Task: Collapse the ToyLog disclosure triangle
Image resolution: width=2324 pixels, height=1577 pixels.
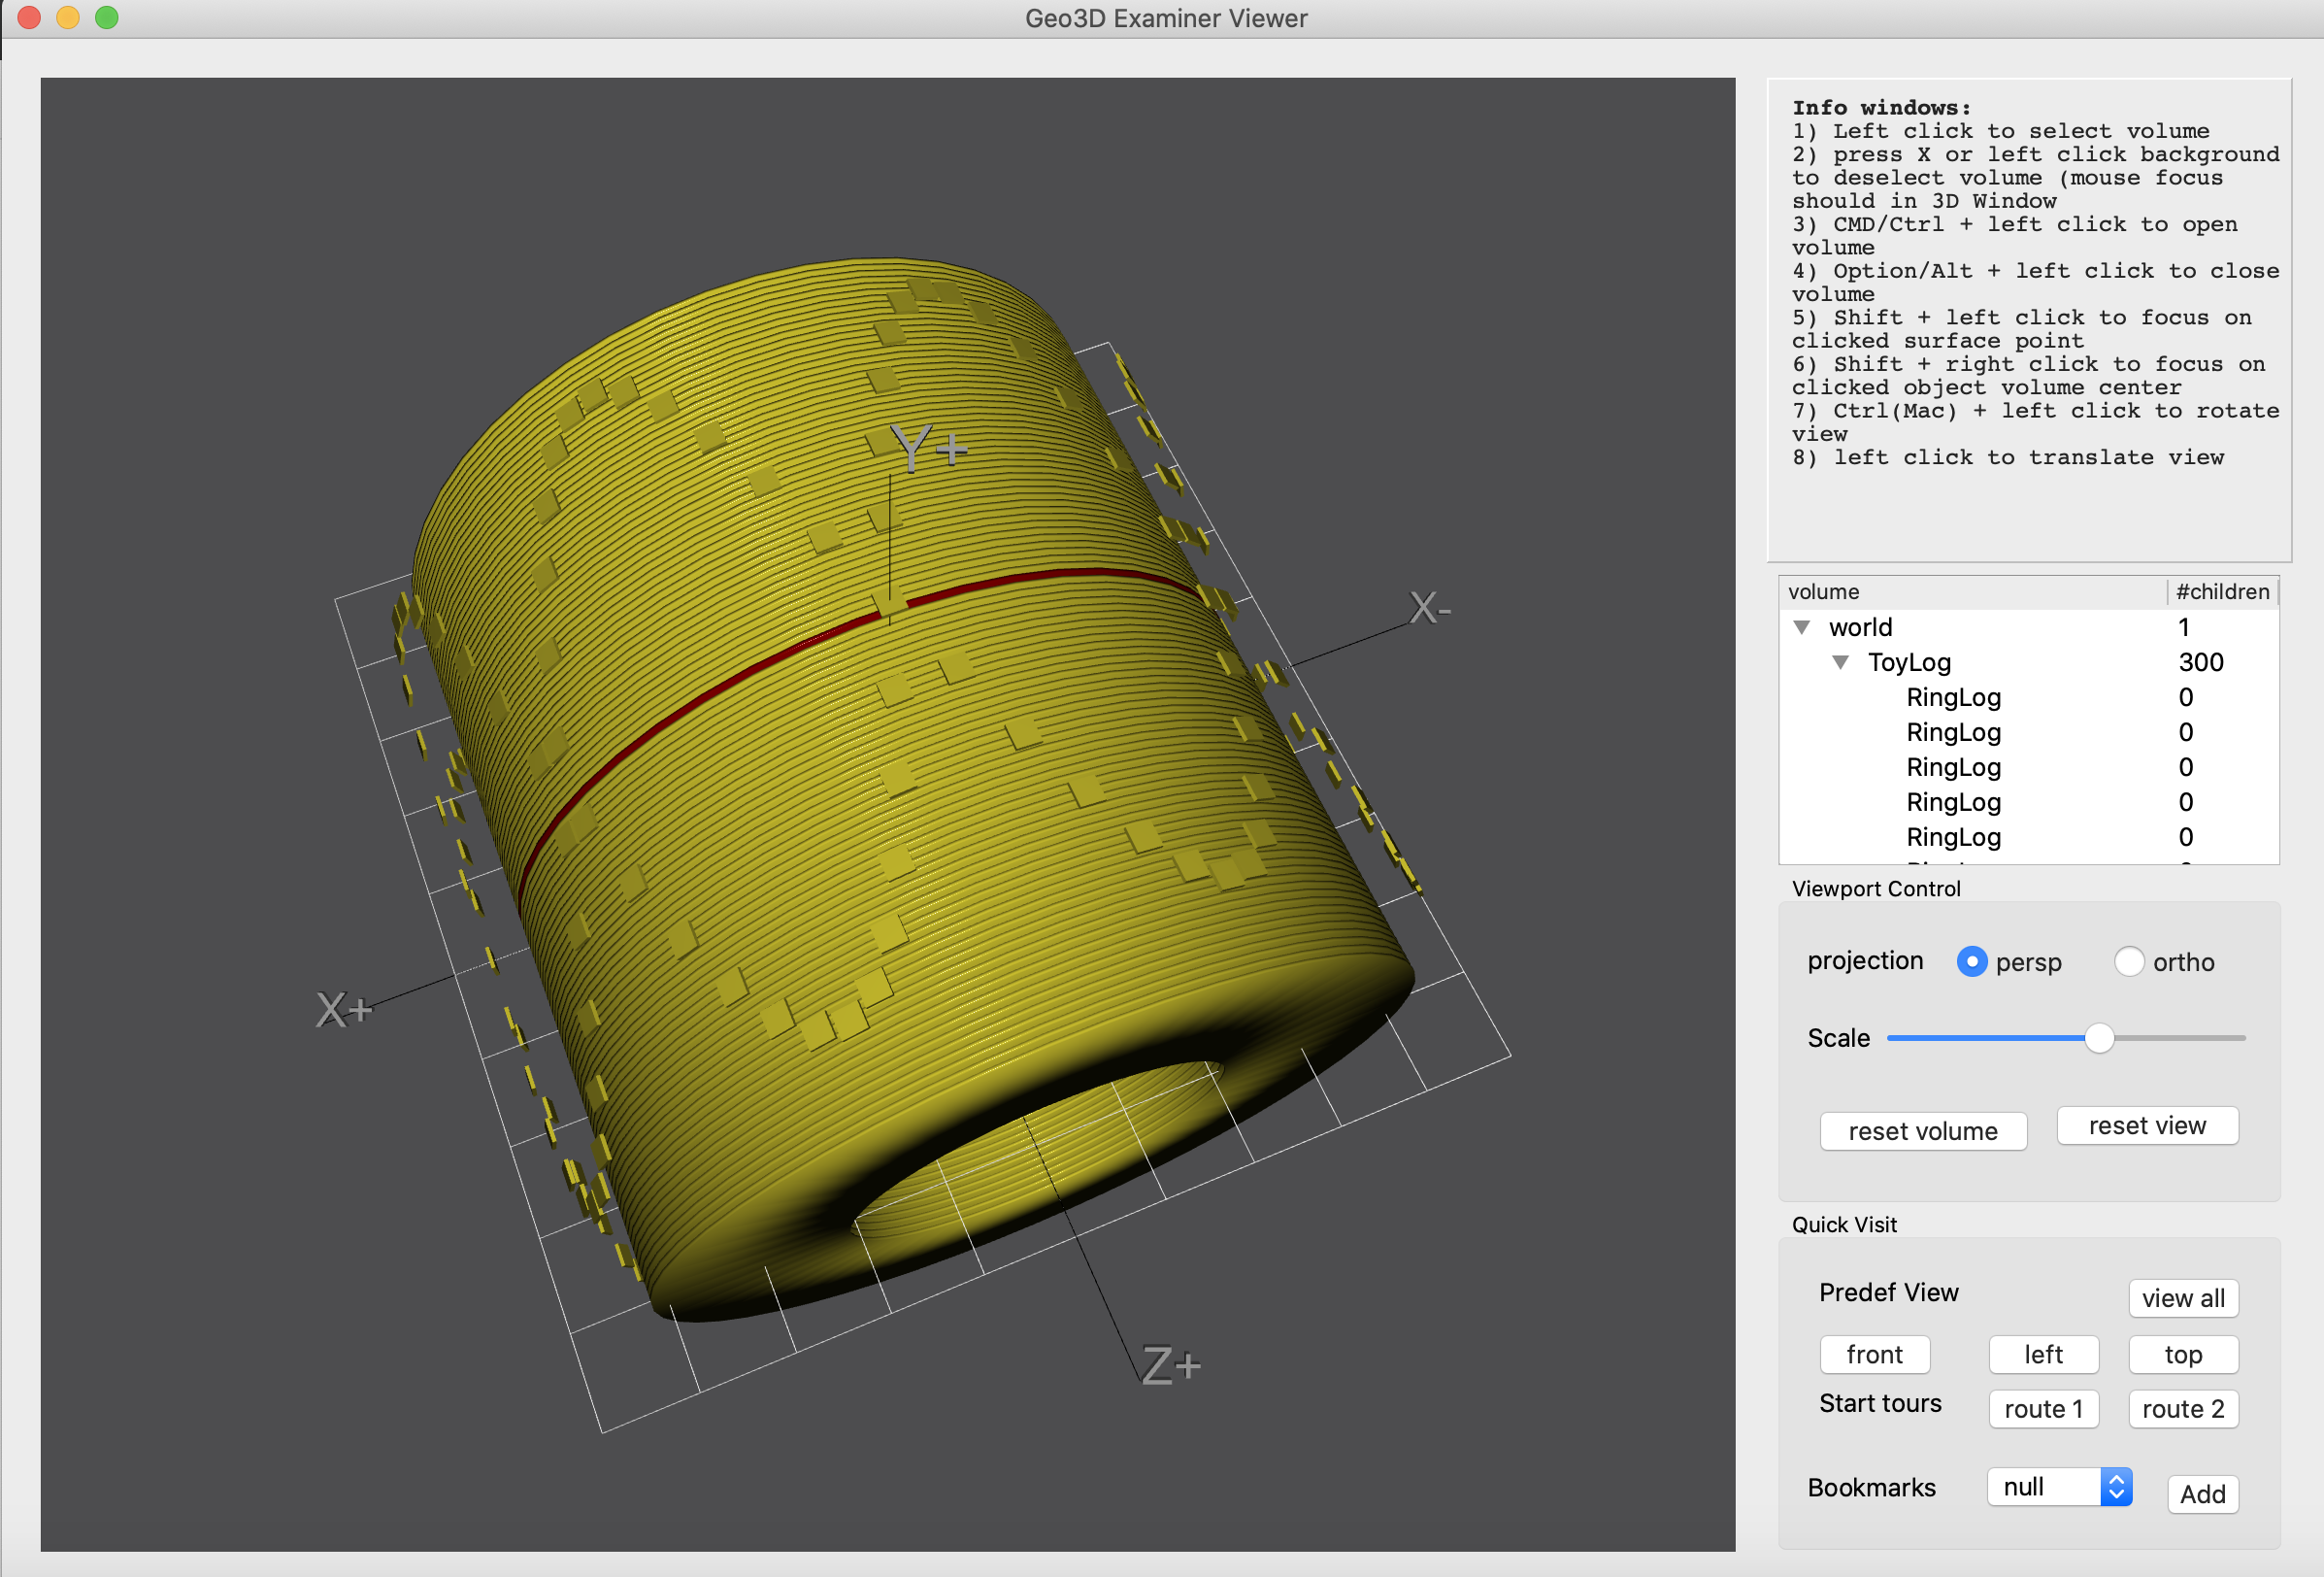Action: coord(1840,662)
